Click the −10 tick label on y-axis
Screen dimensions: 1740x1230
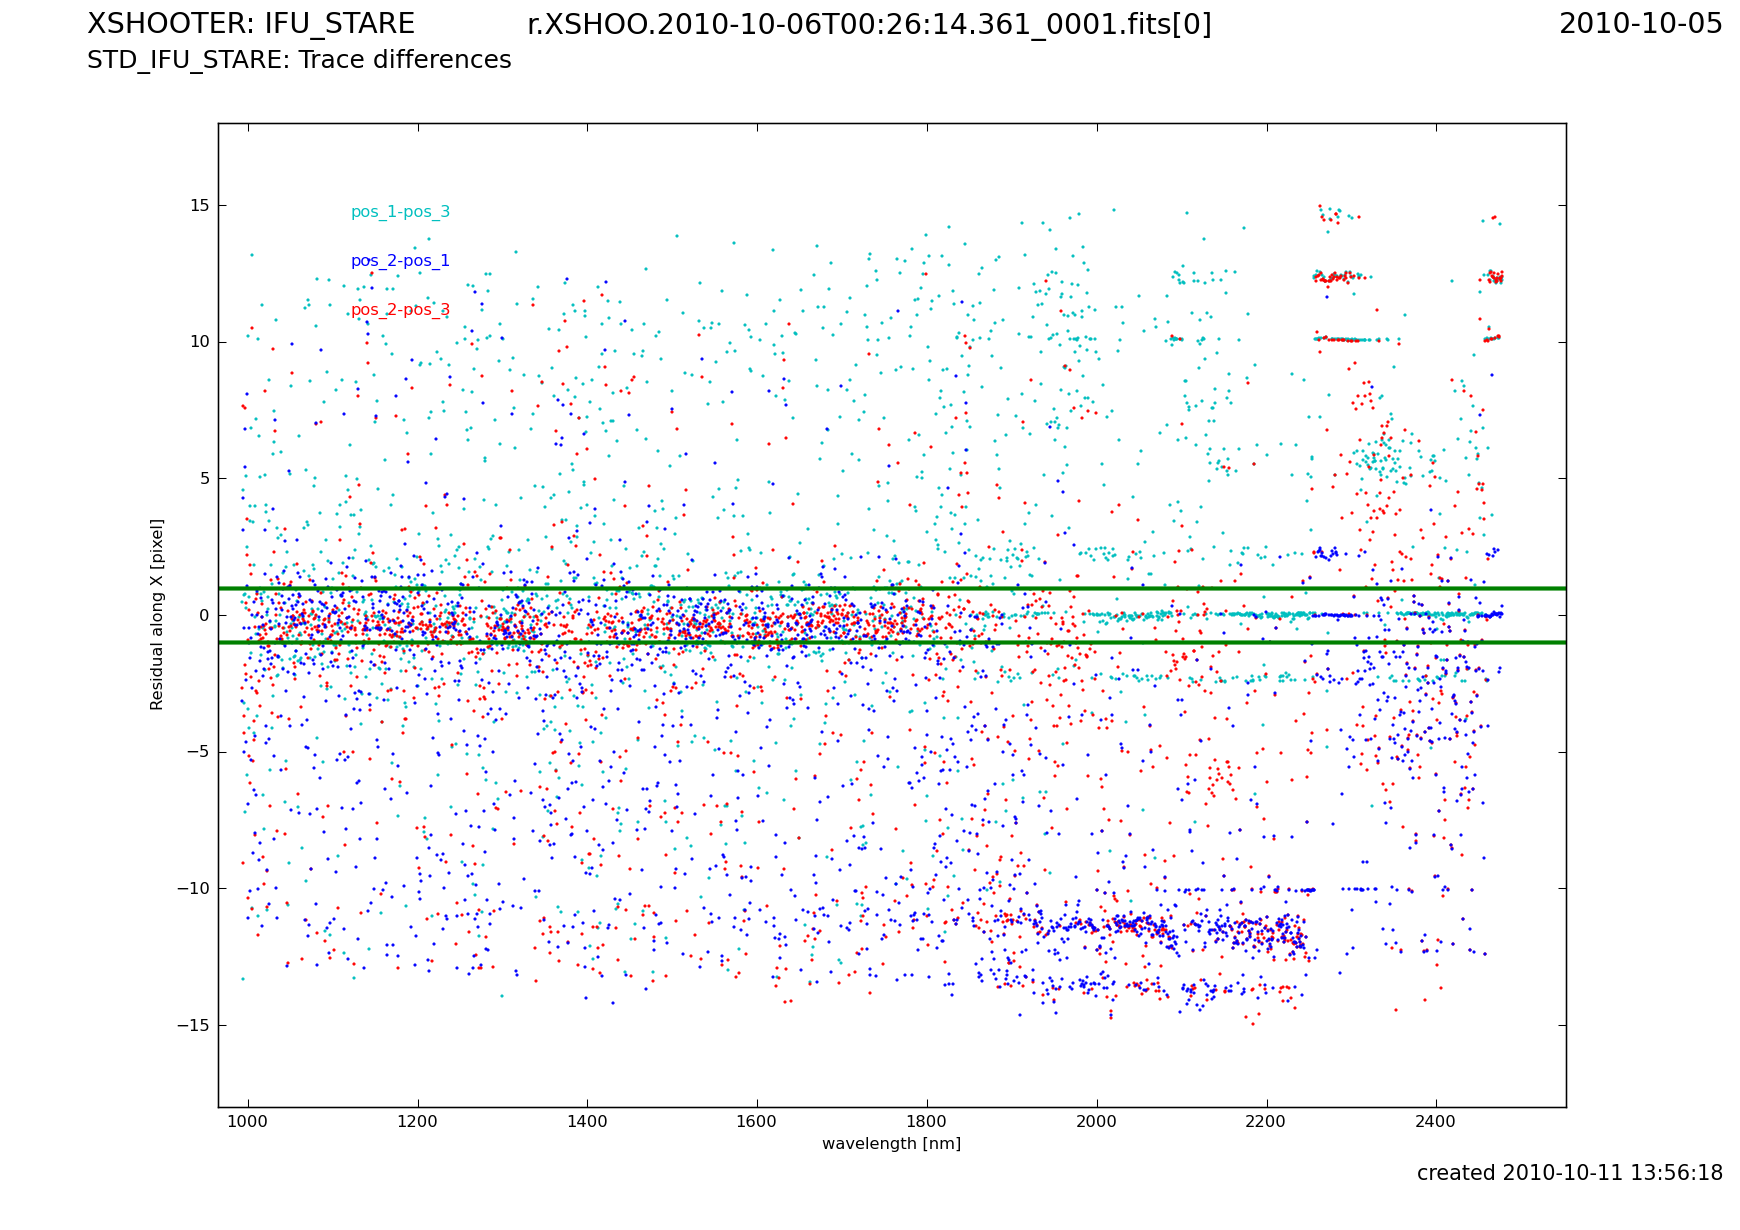(x=194, y=888)
